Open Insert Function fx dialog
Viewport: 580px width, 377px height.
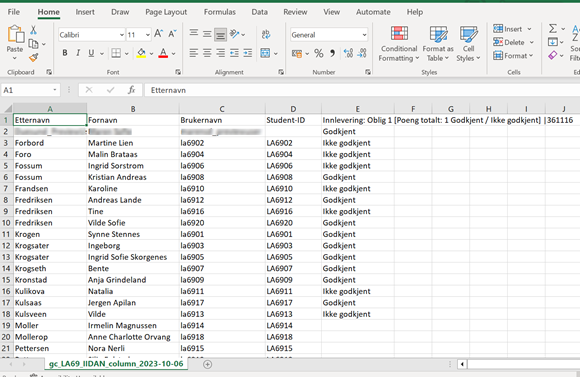click(131, 90)
